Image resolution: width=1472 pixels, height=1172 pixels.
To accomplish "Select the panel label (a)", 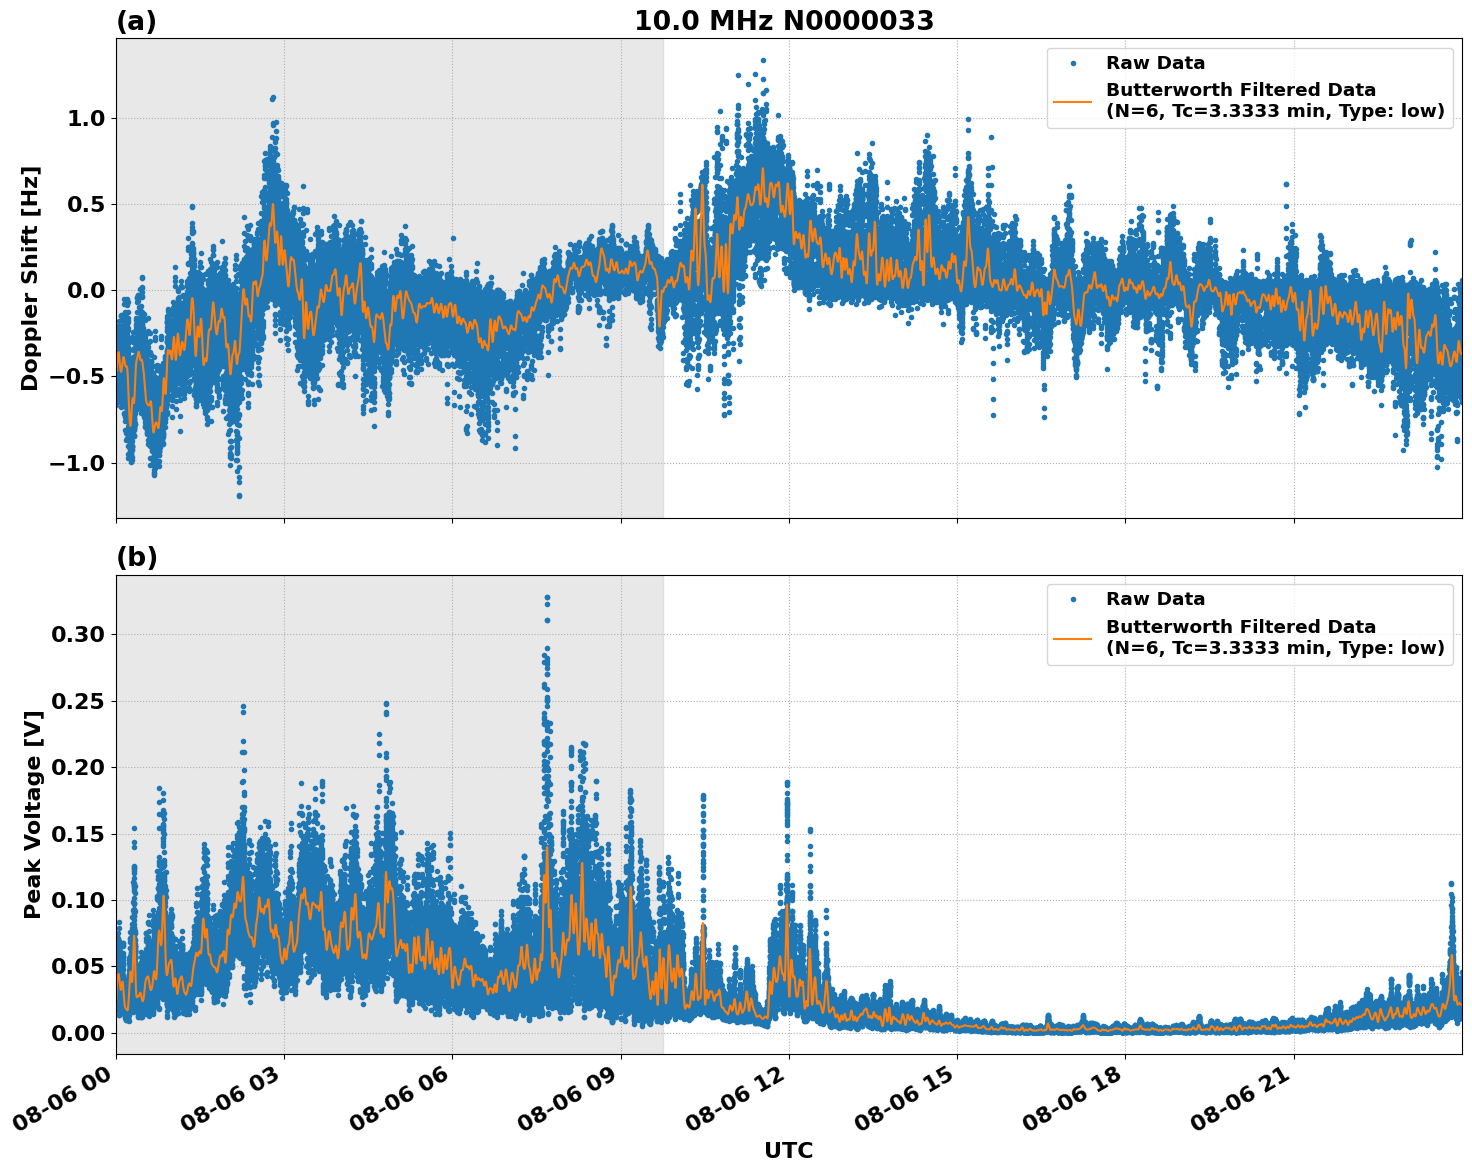I will 136,17.
